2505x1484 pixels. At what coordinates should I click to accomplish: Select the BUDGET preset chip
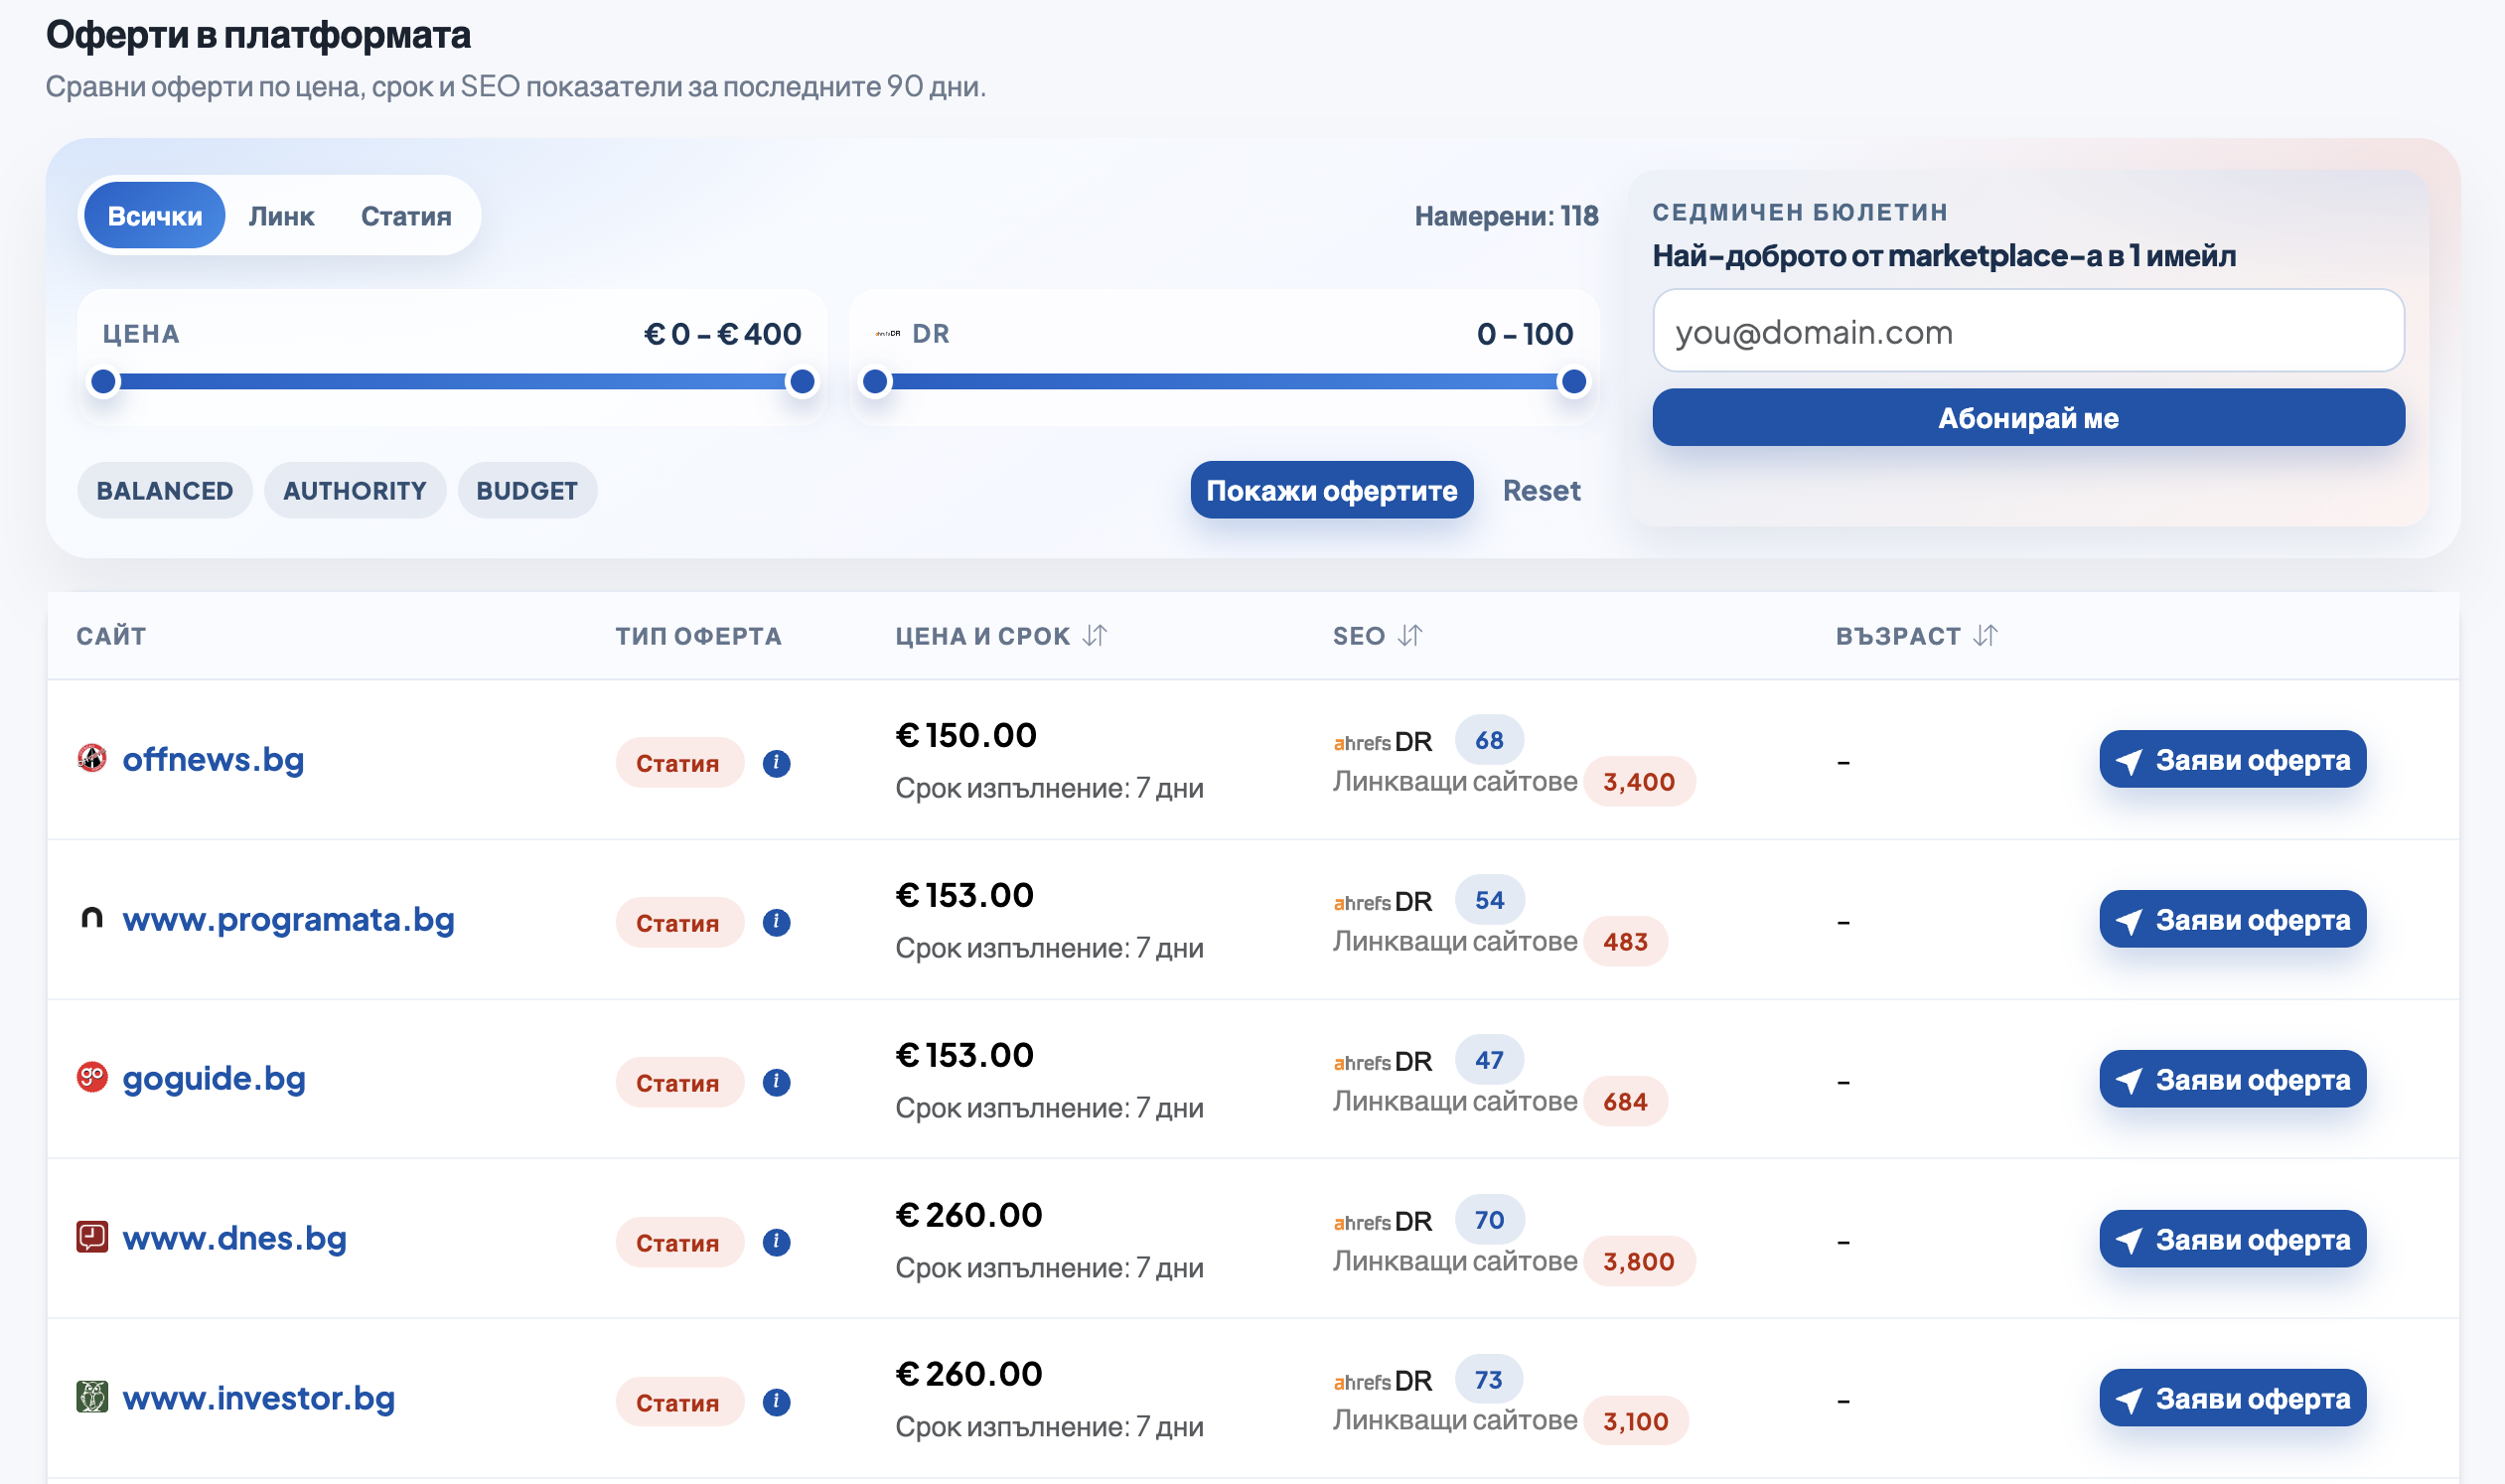527,491
